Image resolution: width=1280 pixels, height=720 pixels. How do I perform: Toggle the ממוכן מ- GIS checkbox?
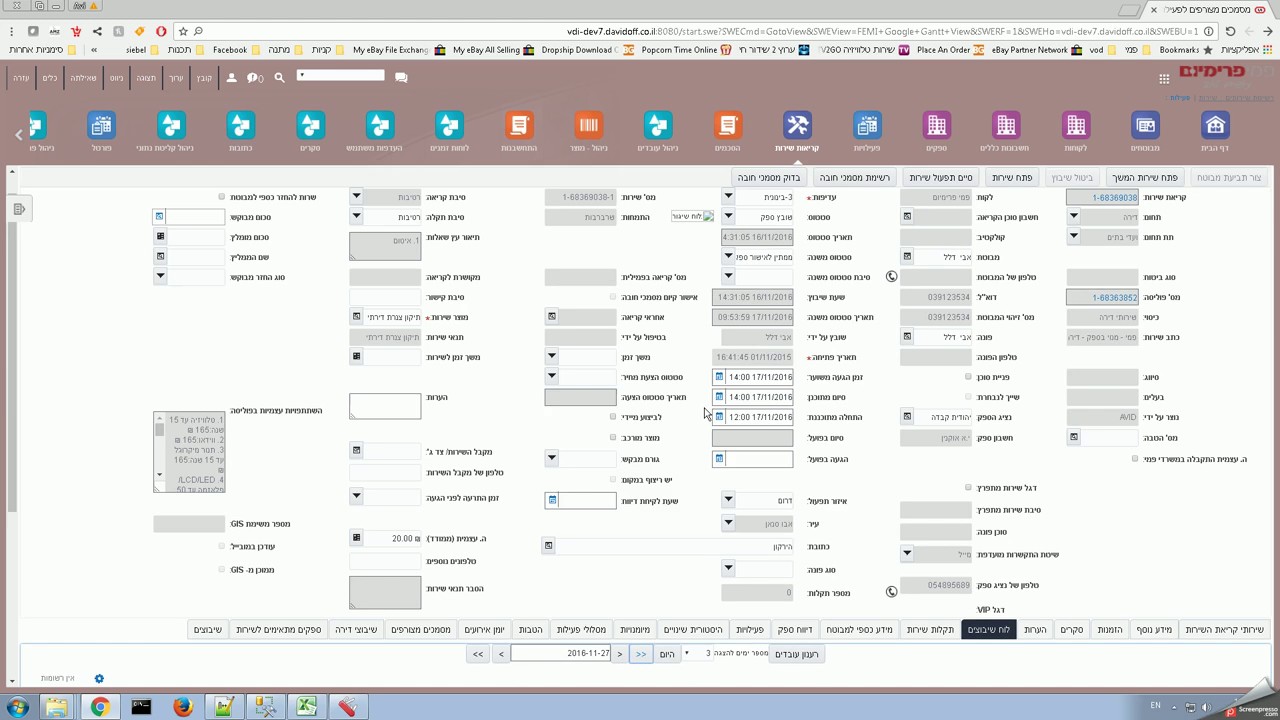point(221,569)
